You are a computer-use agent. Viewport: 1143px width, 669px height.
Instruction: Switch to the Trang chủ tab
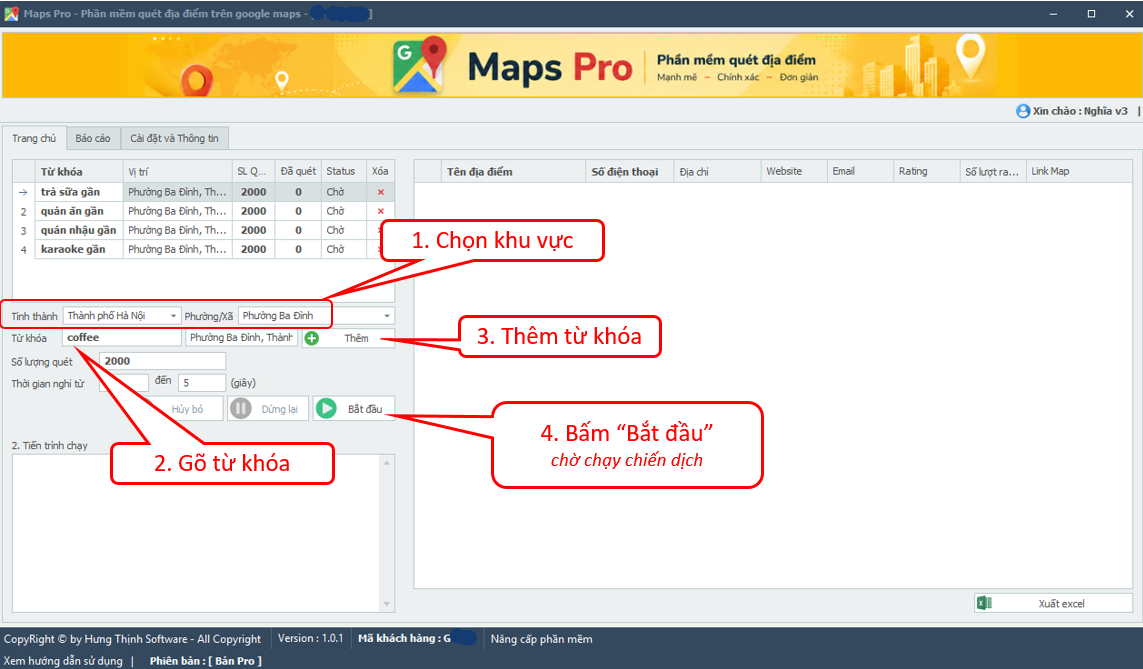click(34, 138)
